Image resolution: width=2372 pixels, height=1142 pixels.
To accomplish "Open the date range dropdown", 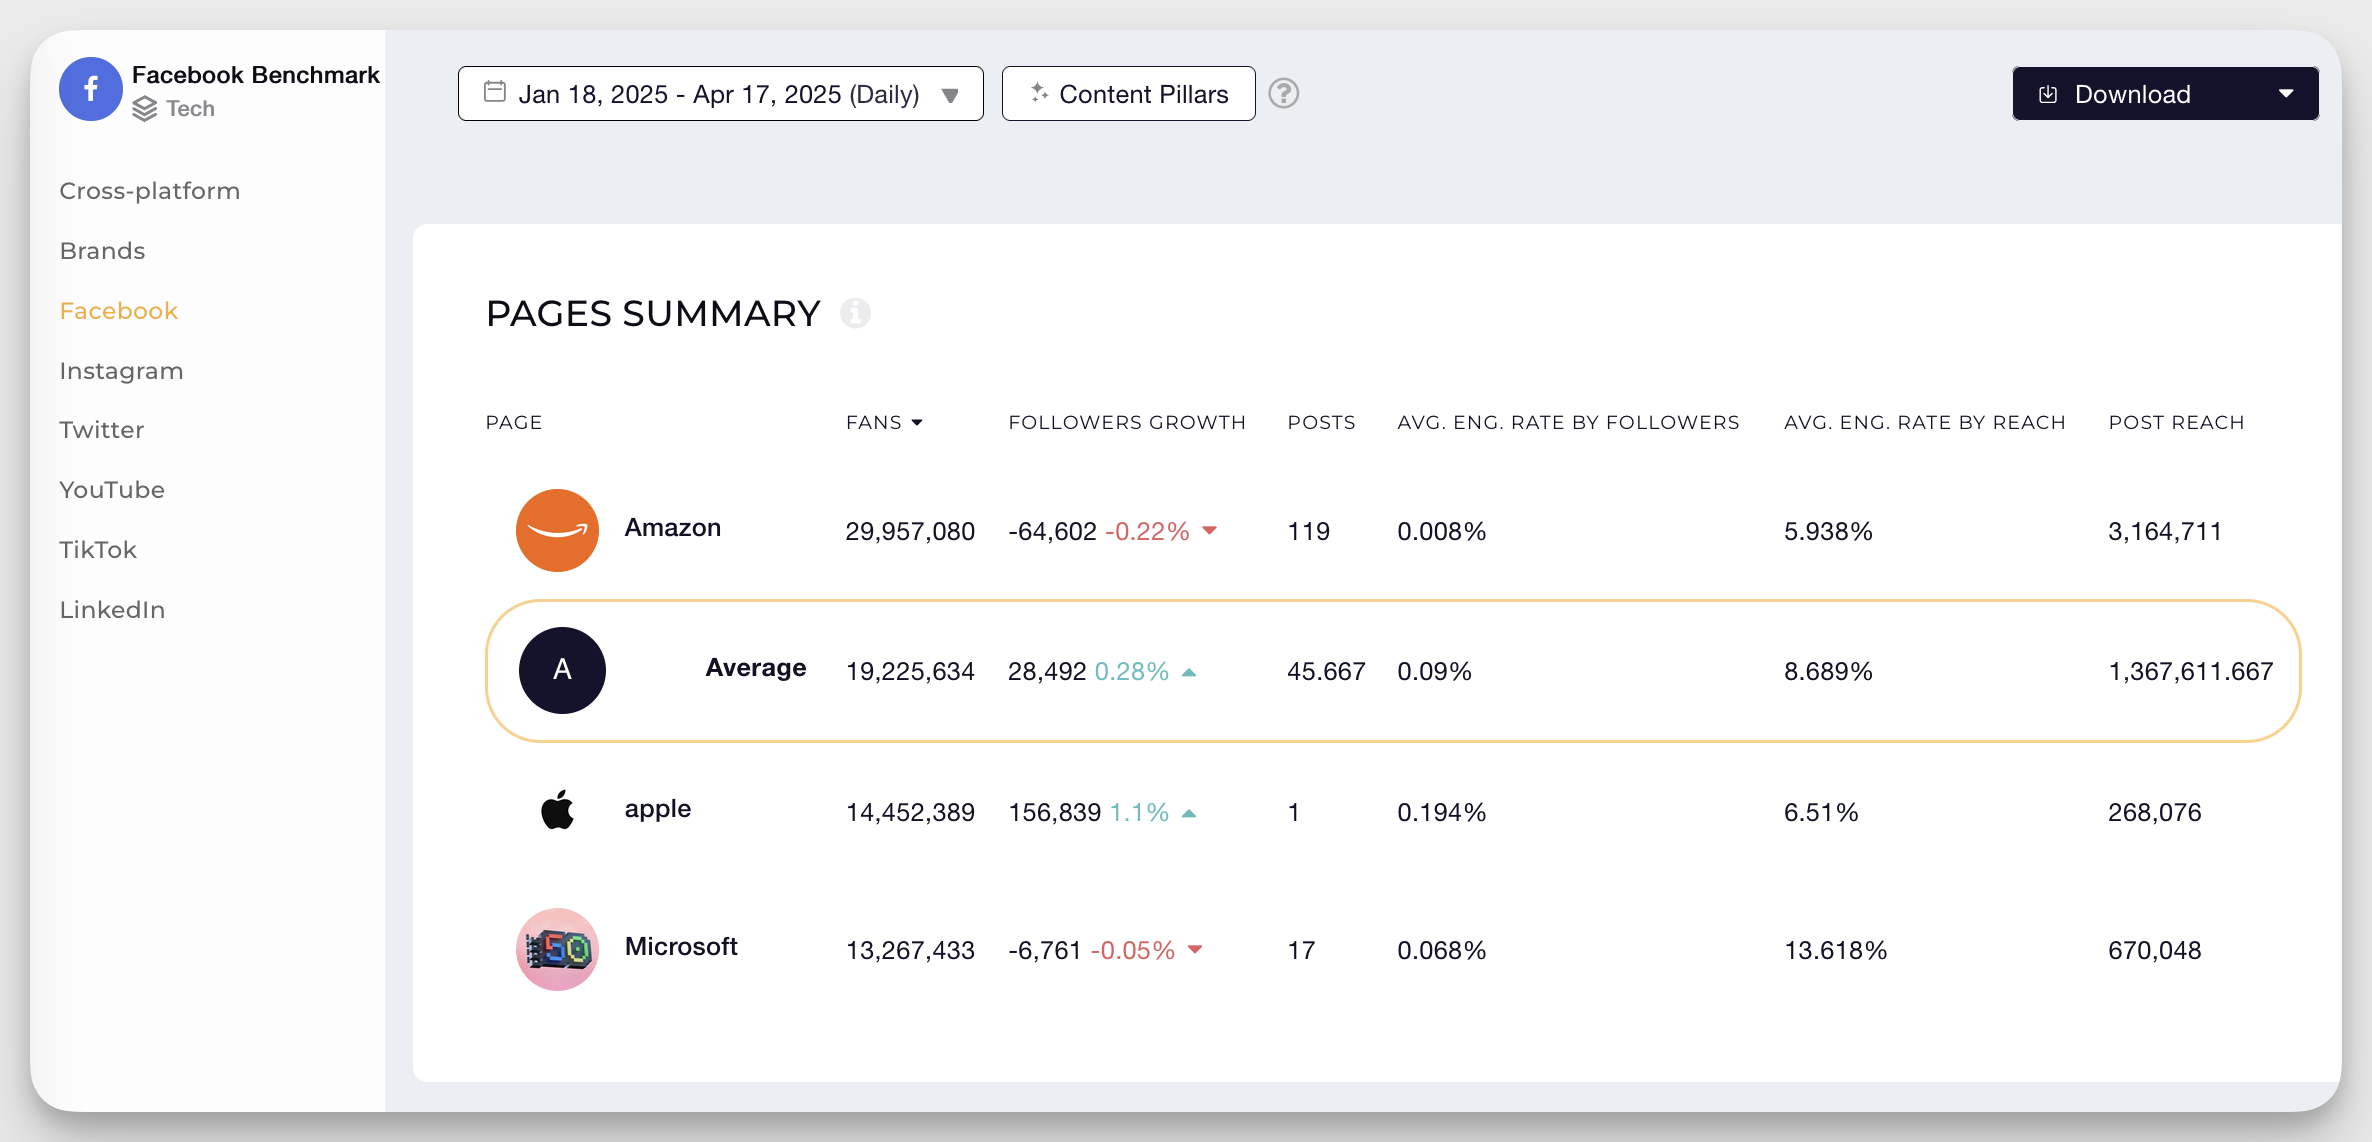I will [x=720, y=94].
